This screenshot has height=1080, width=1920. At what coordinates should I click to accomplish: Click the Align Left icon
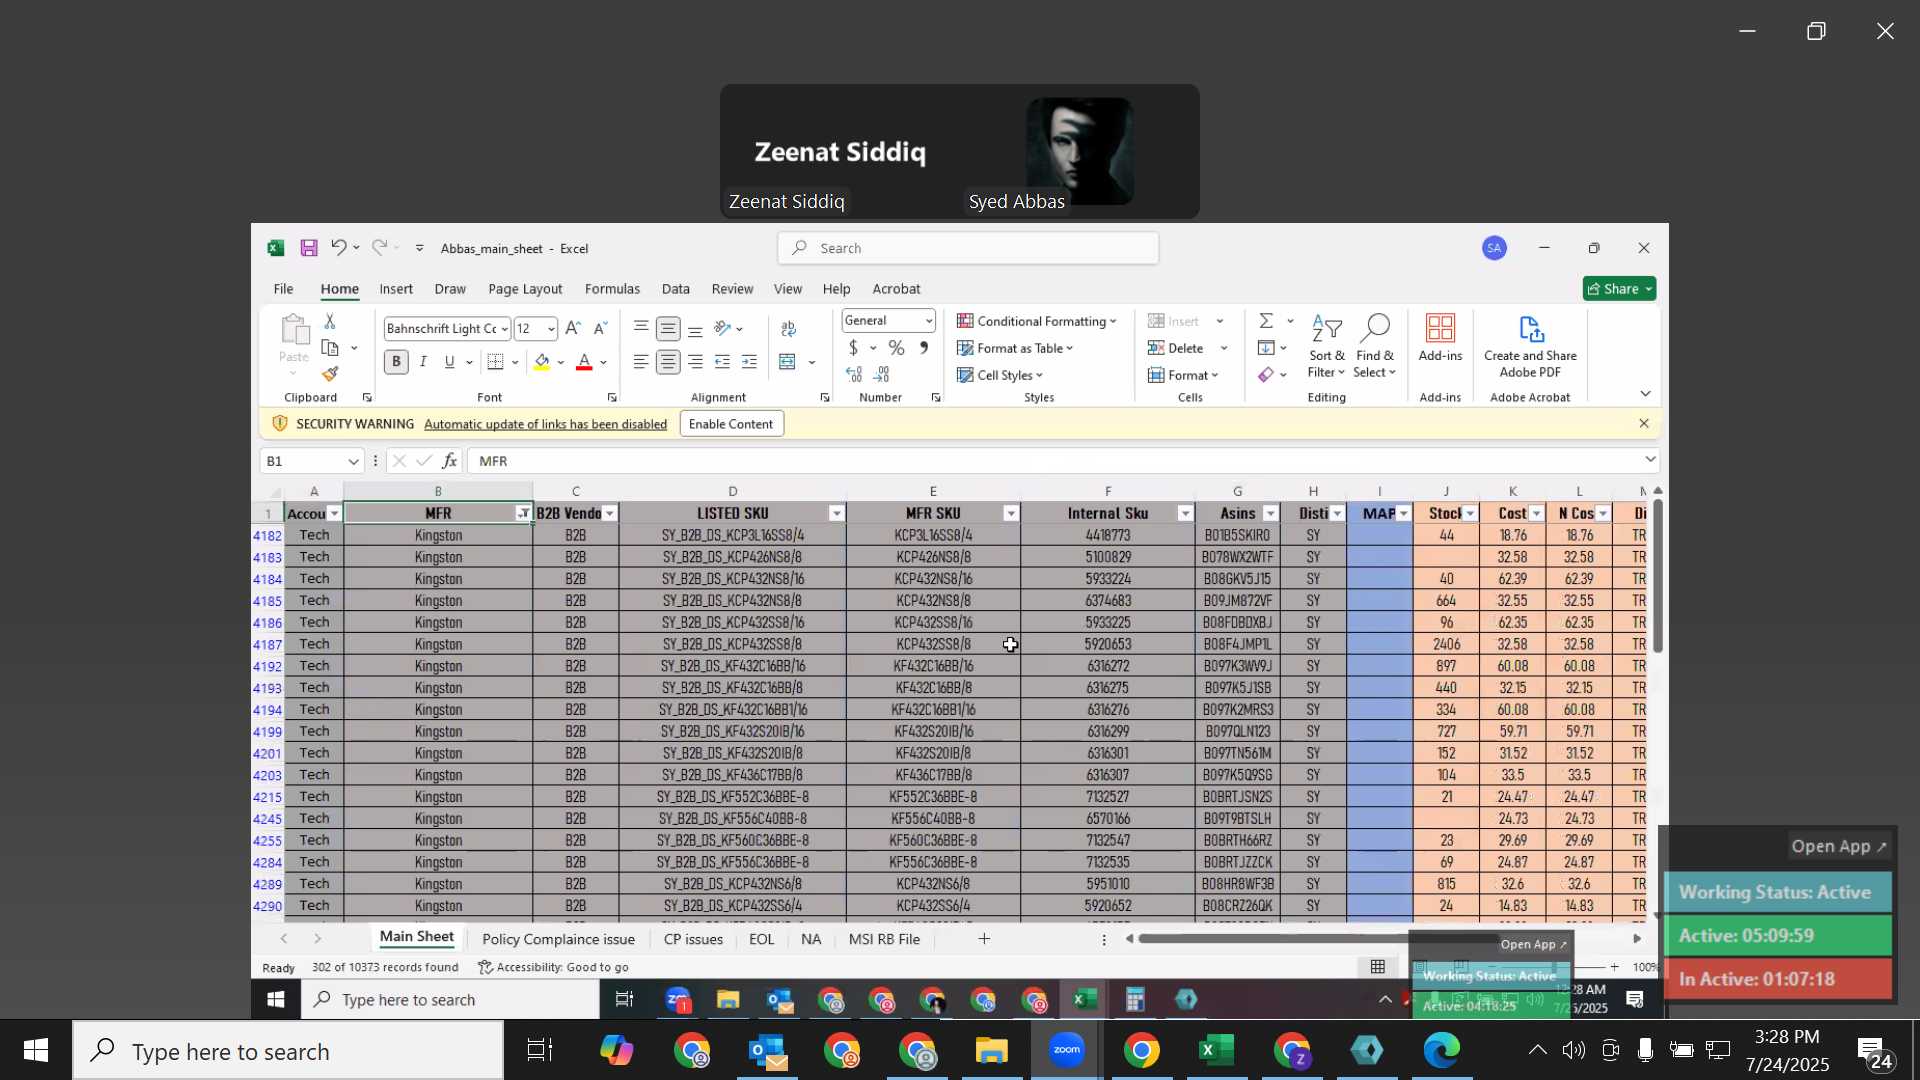[641, 362]
